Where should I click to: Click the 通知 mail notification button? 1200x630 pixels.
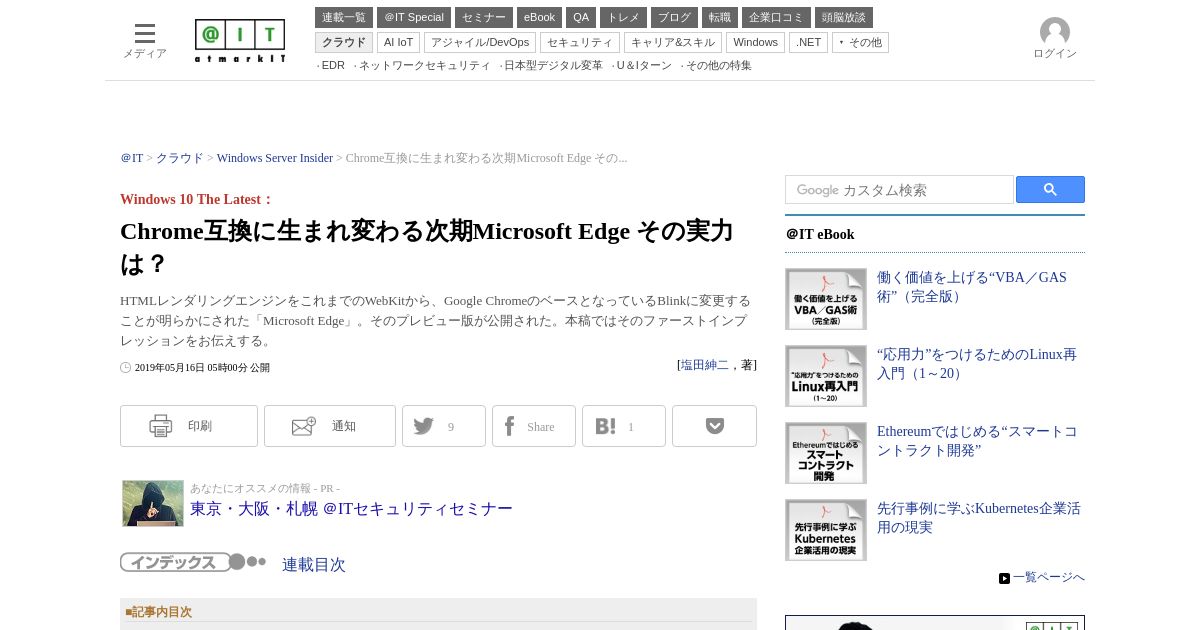point(330,426)
